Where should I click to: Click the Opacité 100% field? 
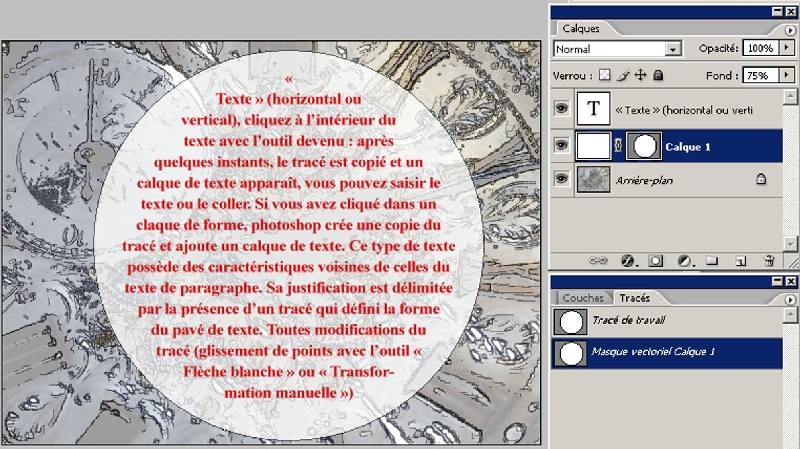(x=761, y=48)
